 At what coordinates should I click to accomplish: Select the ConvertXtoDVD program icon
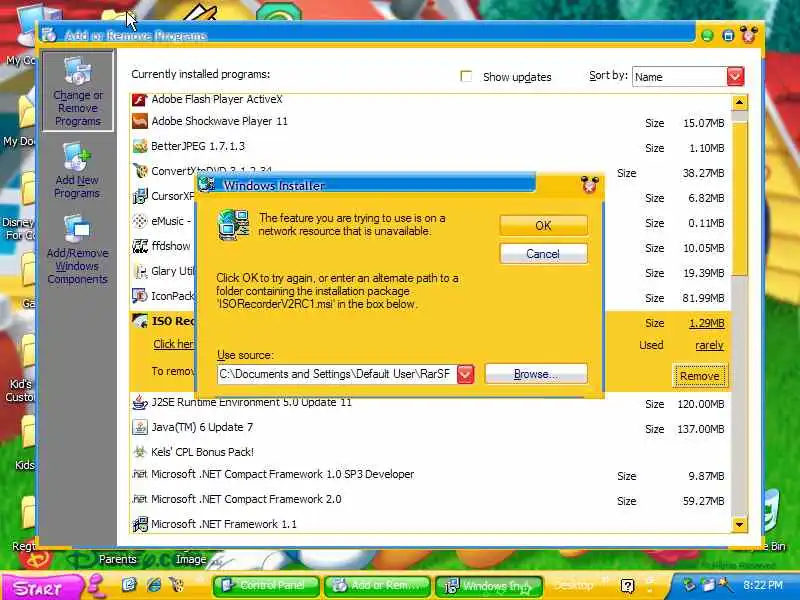click(140, 171)
